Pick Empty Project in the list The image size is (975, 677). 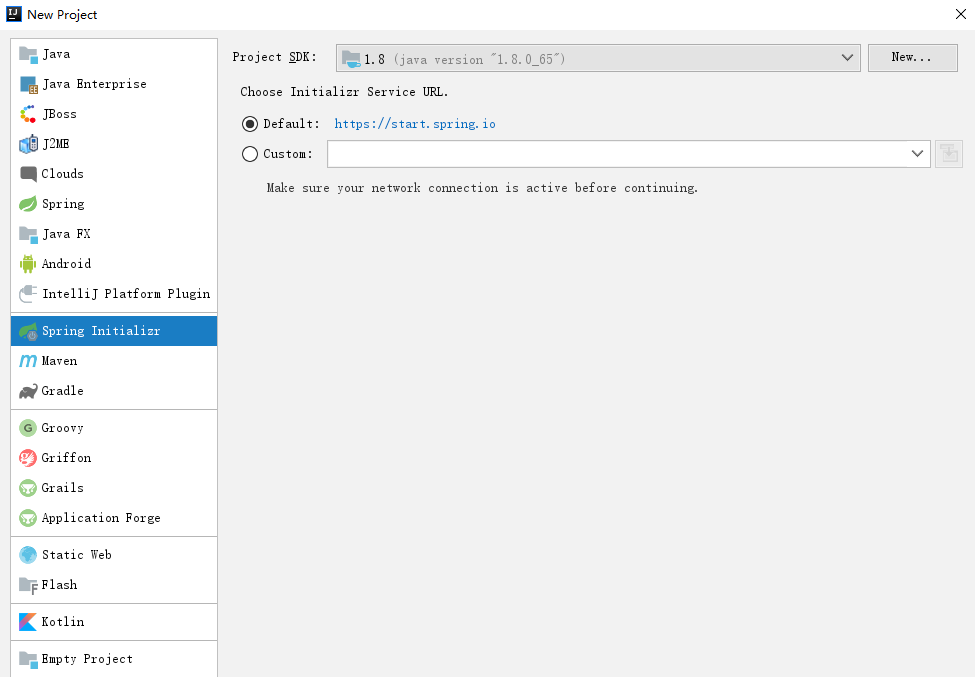[114, 659]
